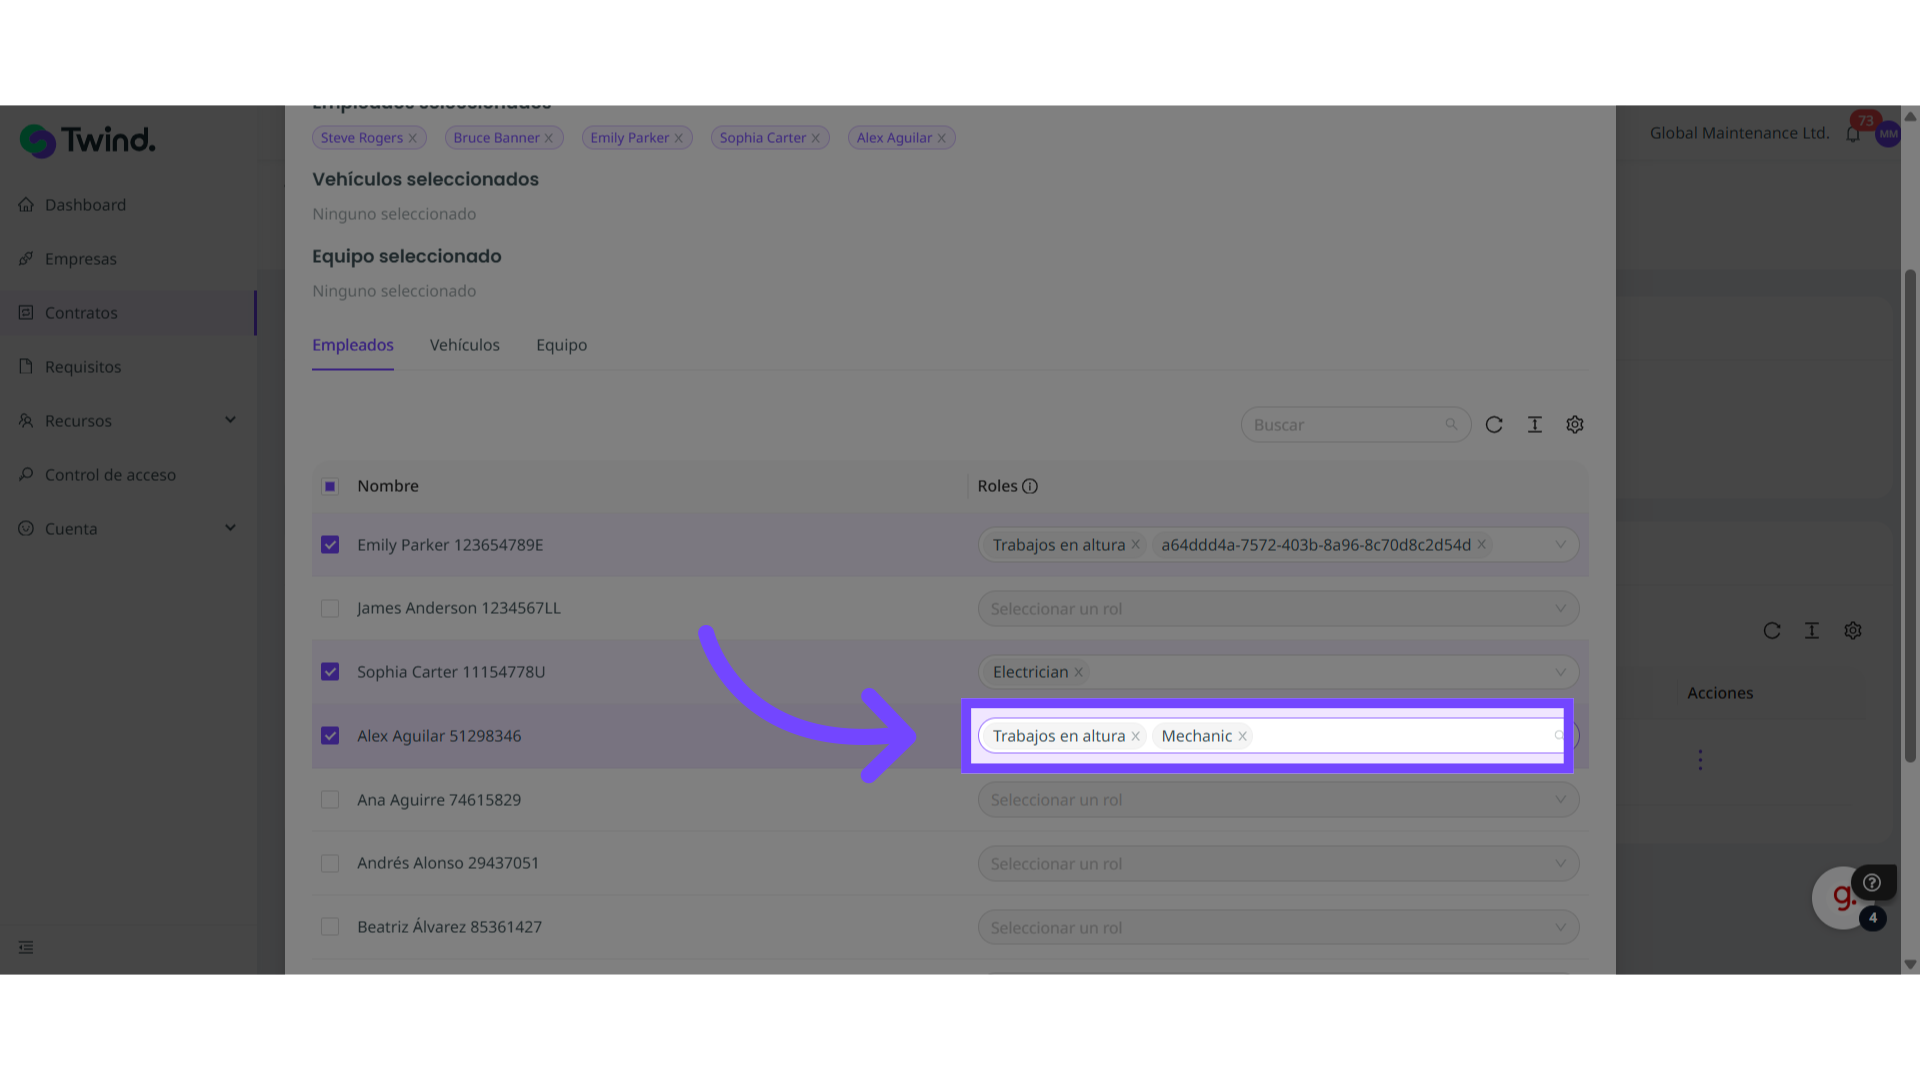This screenshot has height=1080, width=1920.
Task: Remove Mechanic role from Alex Aguilar
Action: coord(1243,736)
